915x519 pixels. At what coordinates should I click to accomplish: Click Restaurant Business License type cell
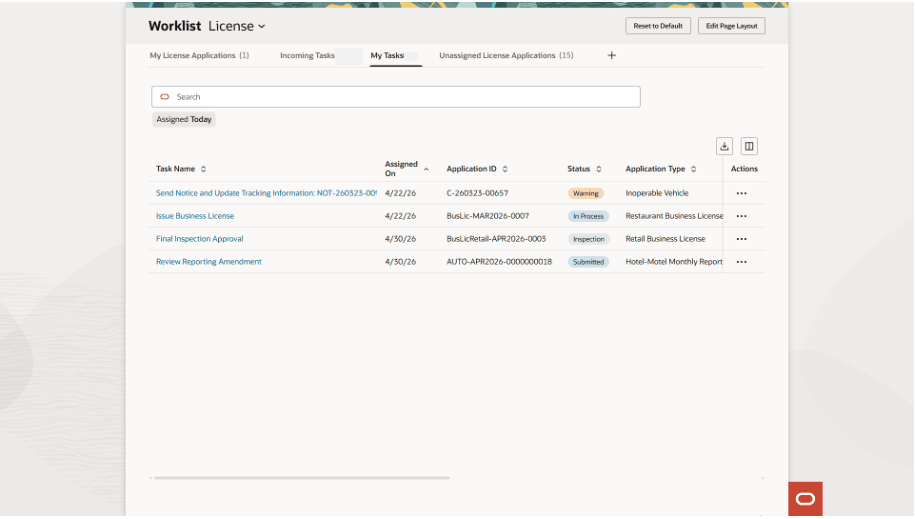pyautogui.click(x=674, y=216)
